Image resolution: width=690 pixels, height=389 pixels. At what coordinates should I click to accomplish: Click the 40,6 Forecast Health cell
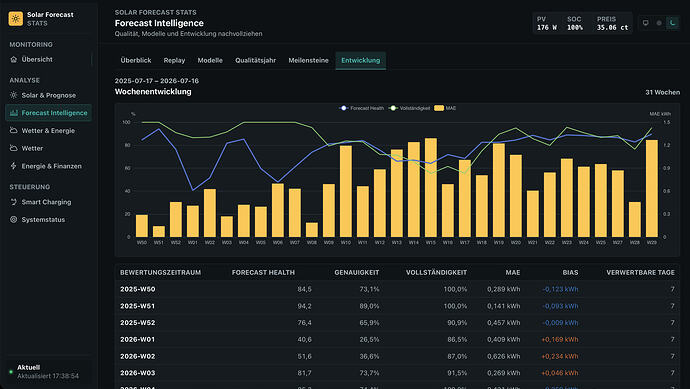[x=305, y=339]
